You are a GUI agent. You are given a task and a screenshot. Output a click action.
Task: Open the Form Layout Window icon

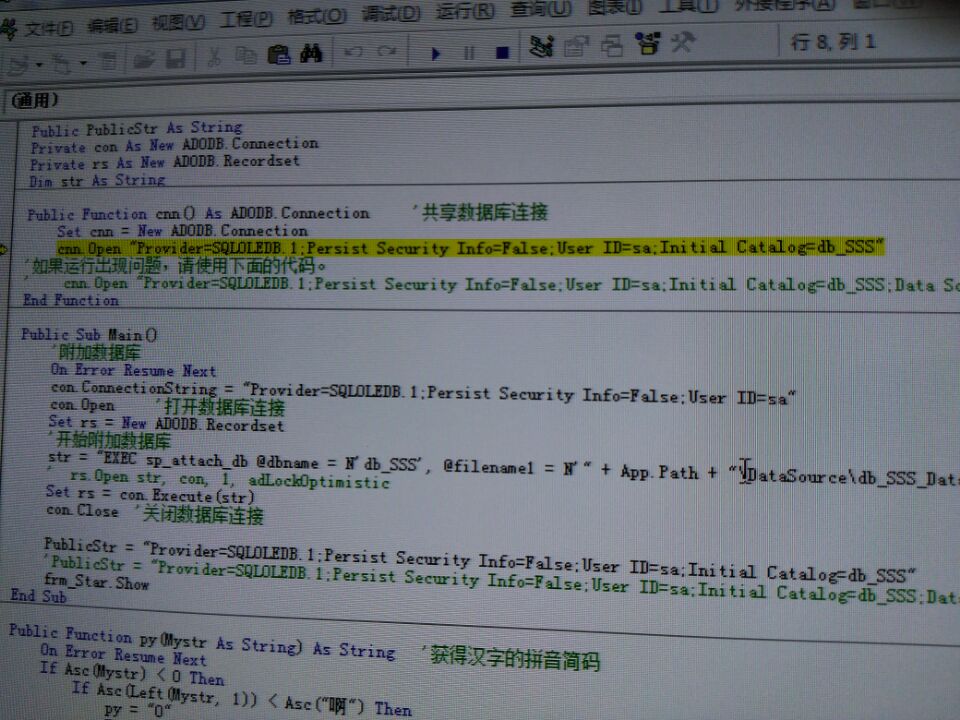click(x=612, y=45)
